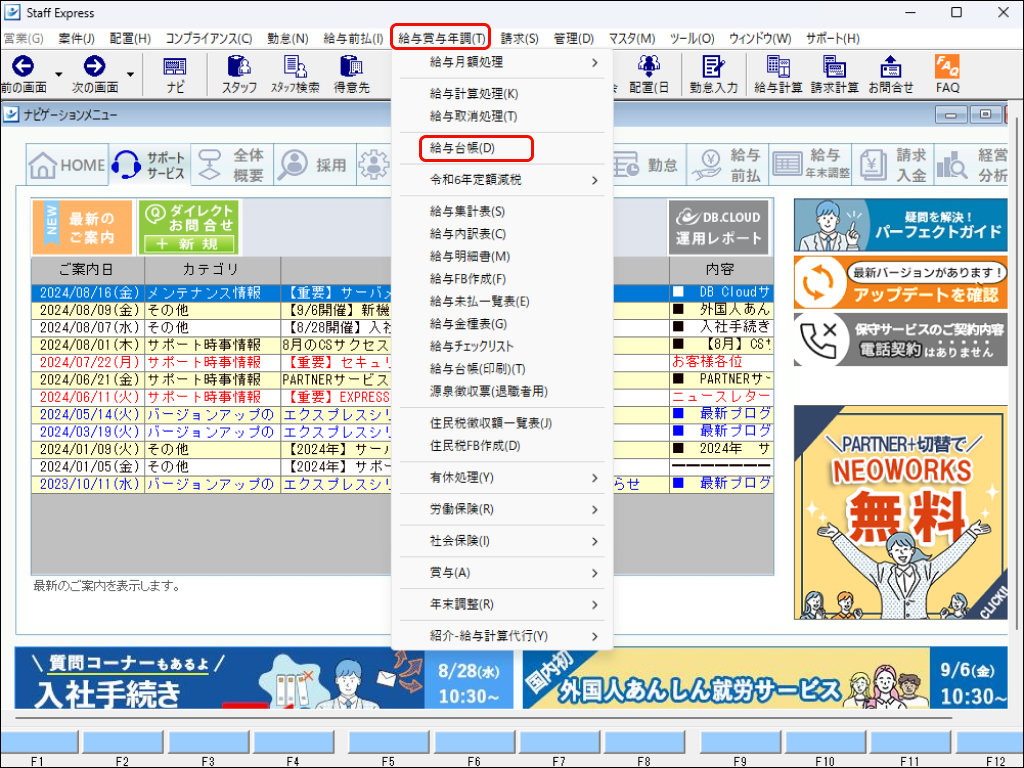
Task: Expand the 給与月額処理 submenu
Action: 502,62
